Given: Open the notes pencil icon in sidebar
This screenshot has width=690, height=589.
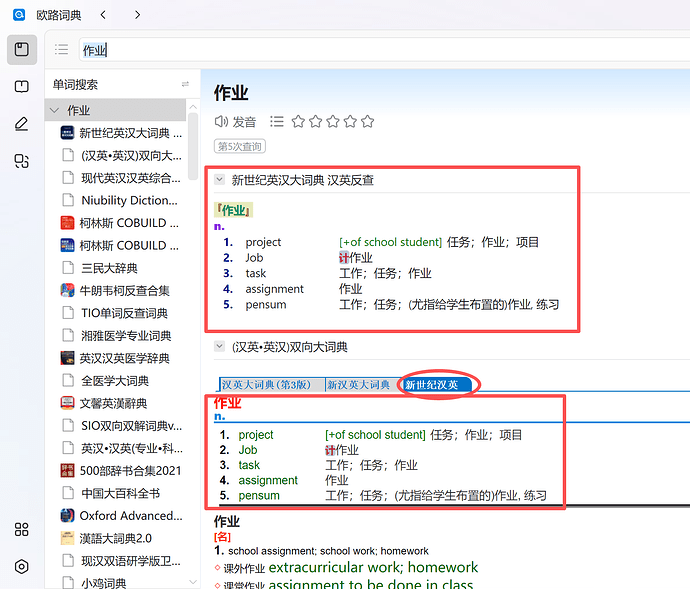Looking at the screenshot, I should (21, 124).
